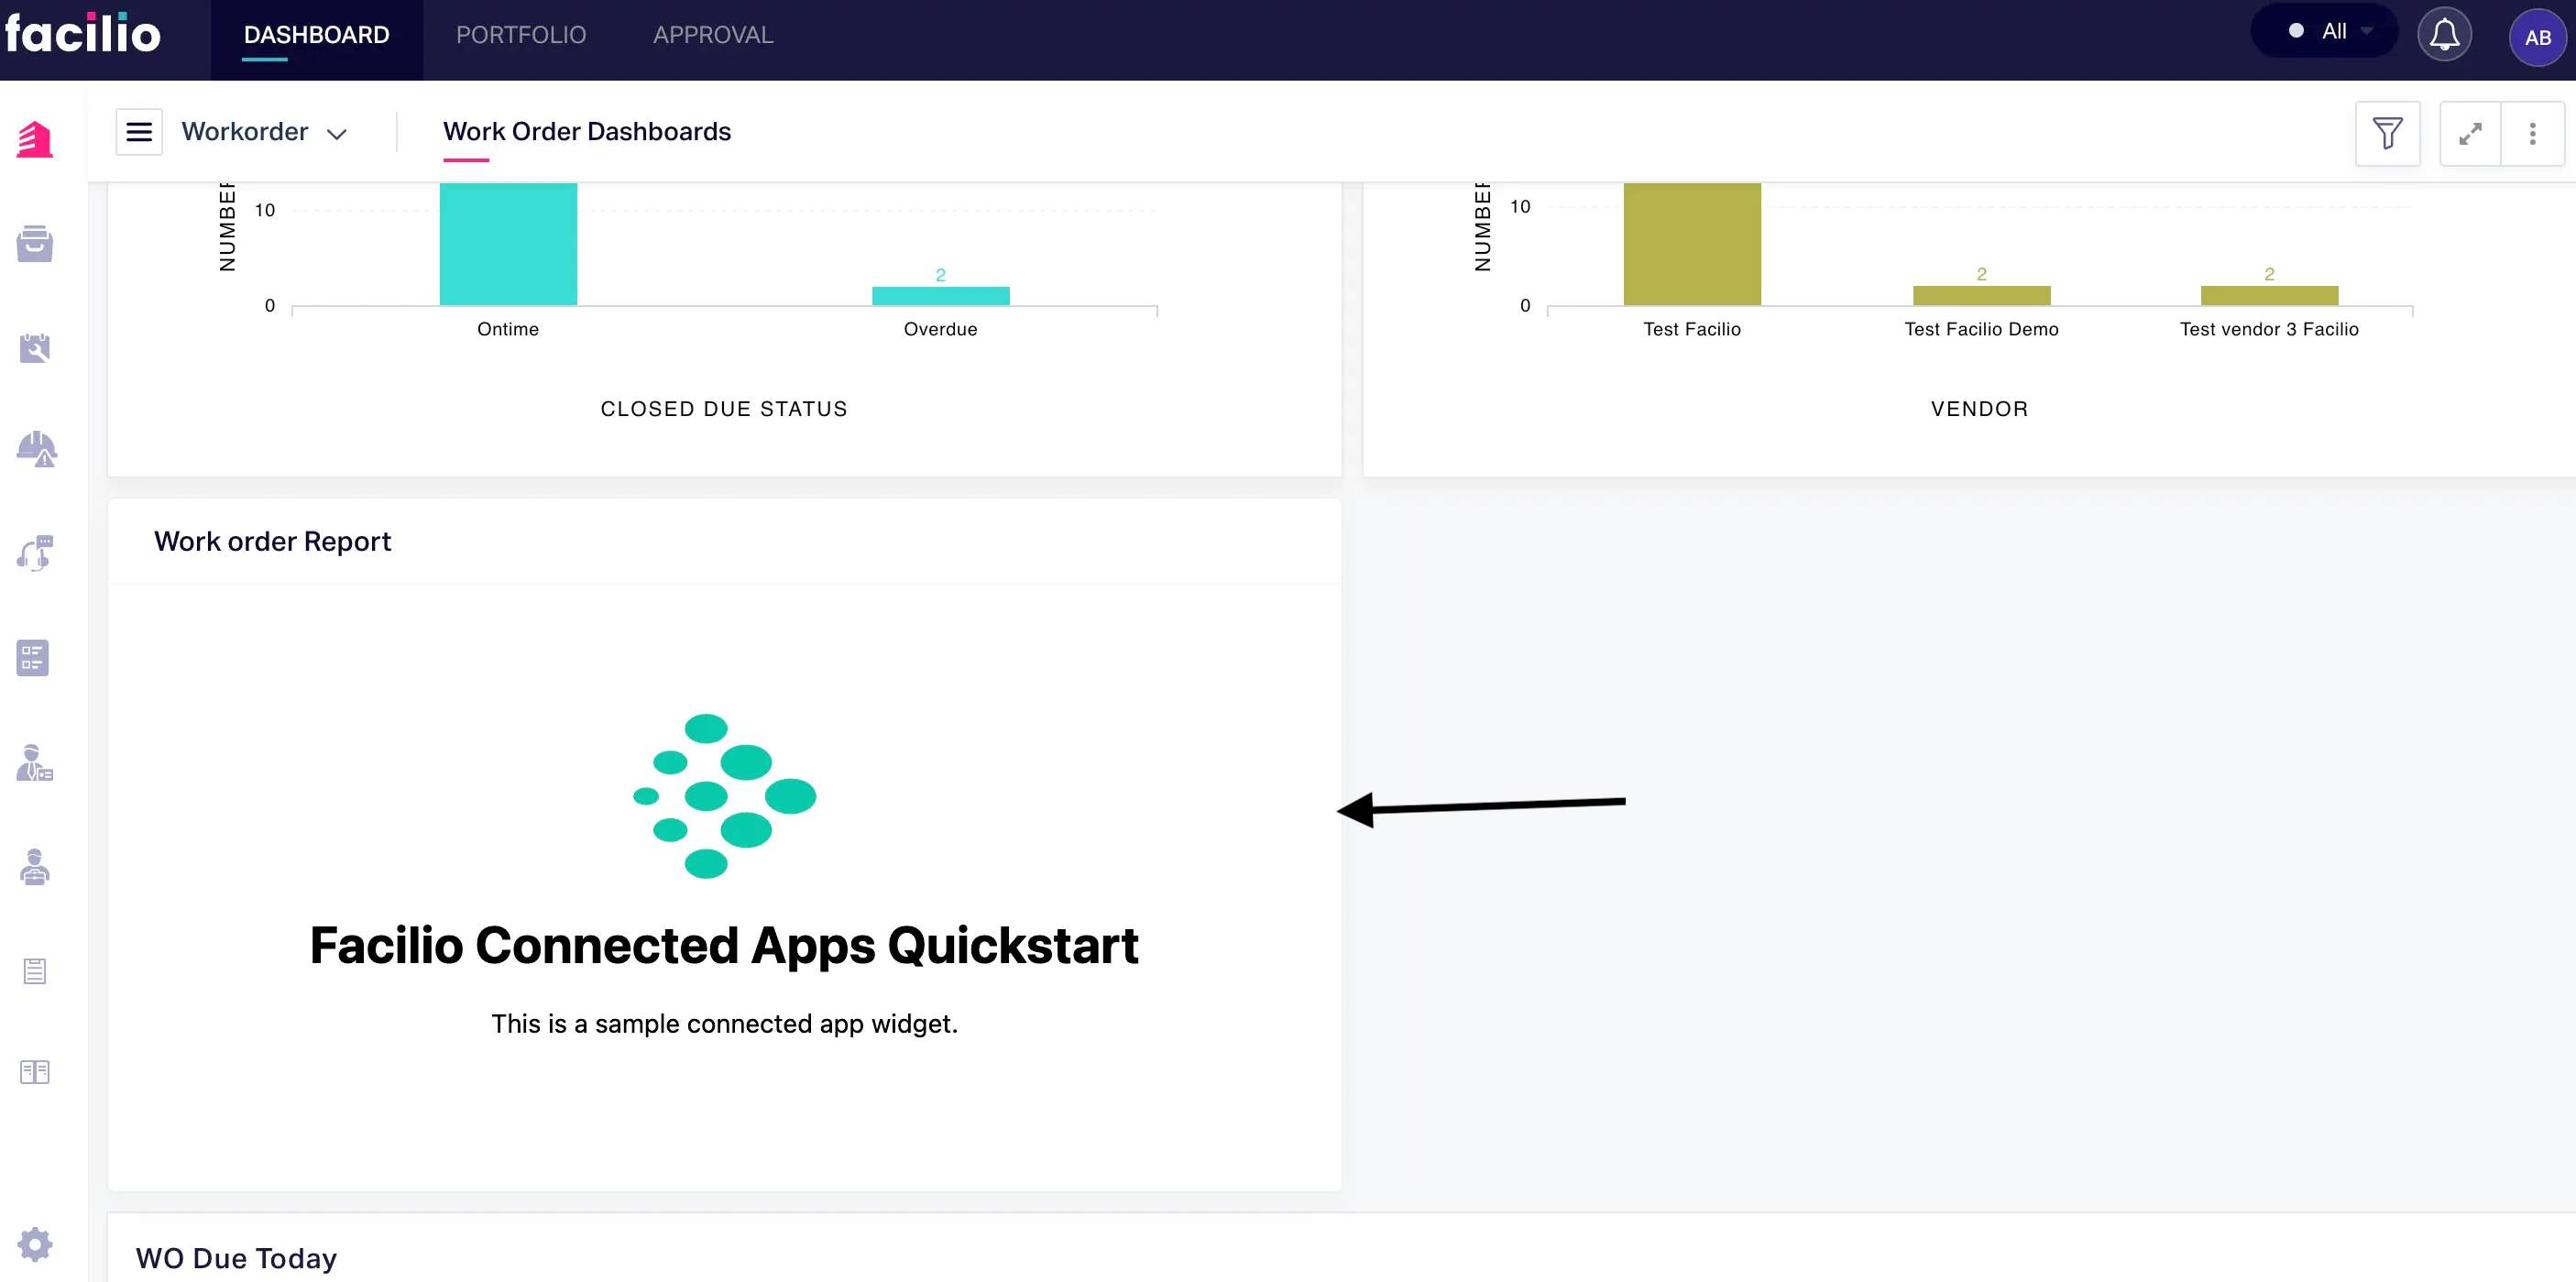Screen dimensions: 2576x1282
Task: Switch to the PORTFOLIO tab
Action: point(521,35)
